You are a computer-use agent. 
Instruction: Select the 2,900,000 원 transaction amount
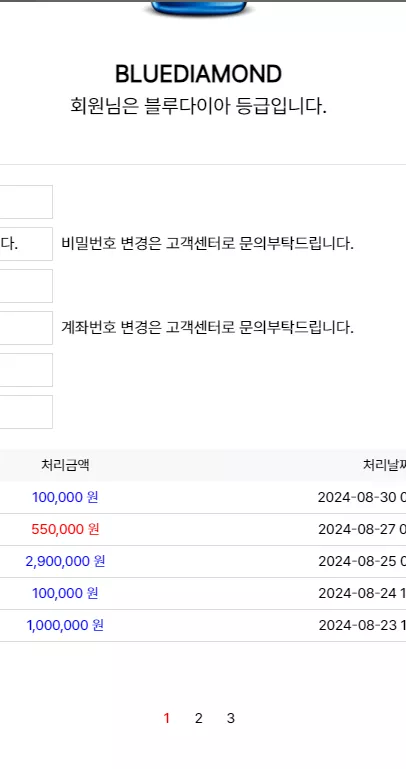(x=65, y=562)
